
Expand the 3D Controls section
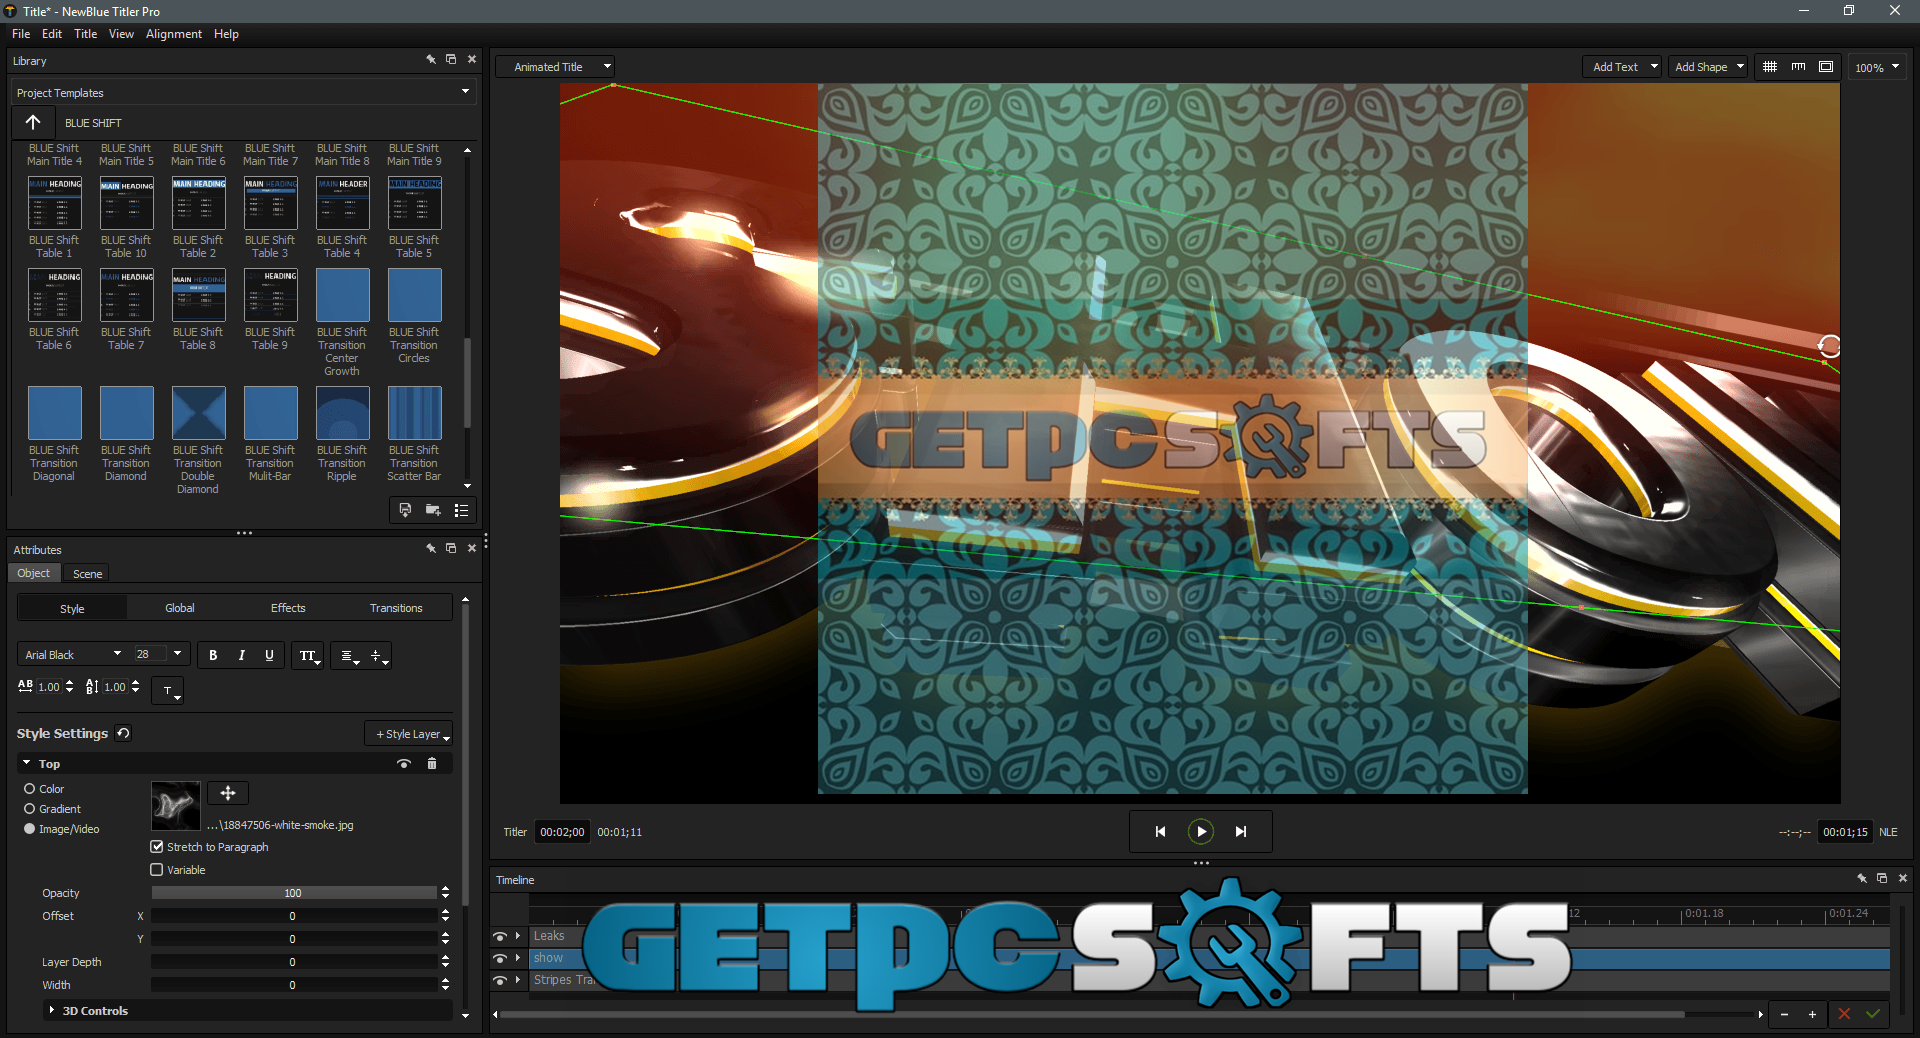[x=52, y=1010]
